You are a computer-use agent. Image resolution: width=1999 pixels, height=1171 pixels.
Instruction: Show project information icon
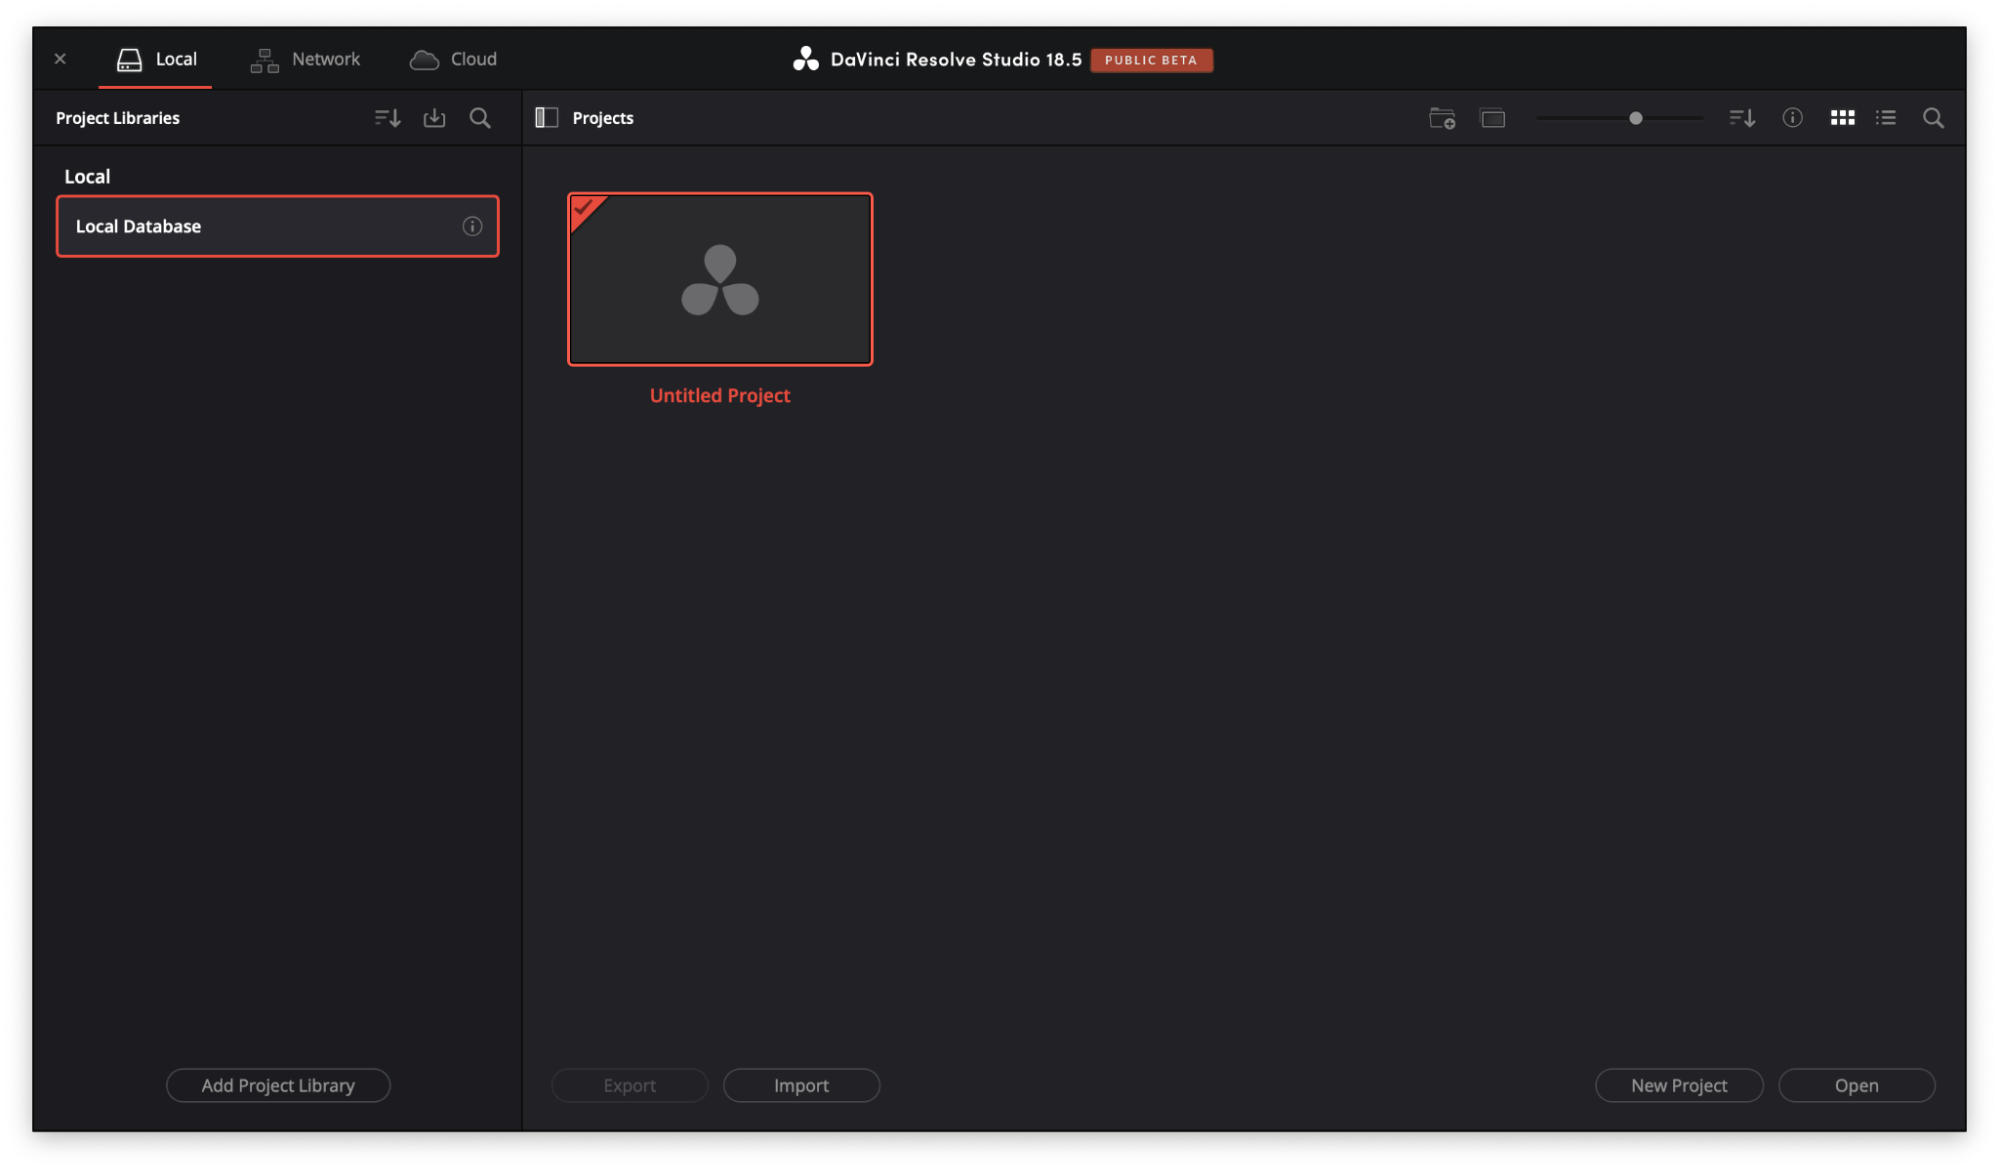pyautogui.click(x=1792, y=118)
